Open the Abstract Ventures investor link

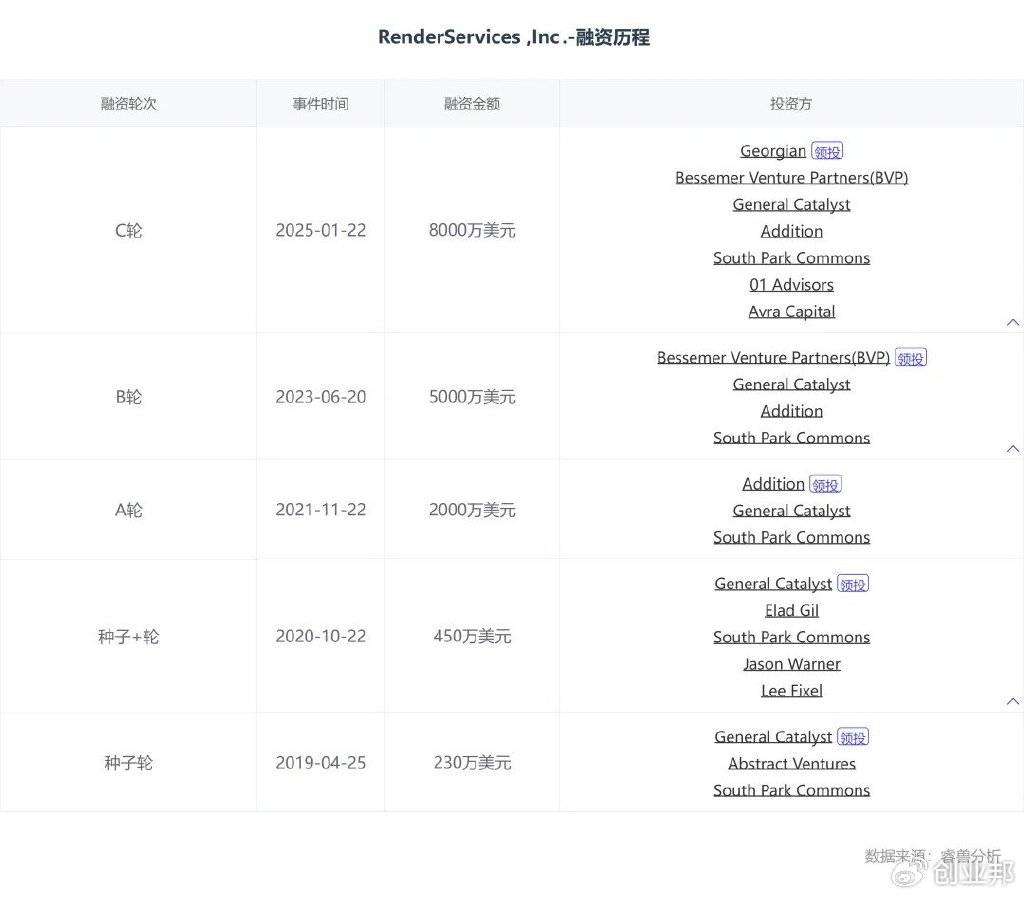[x=792, y=763]
